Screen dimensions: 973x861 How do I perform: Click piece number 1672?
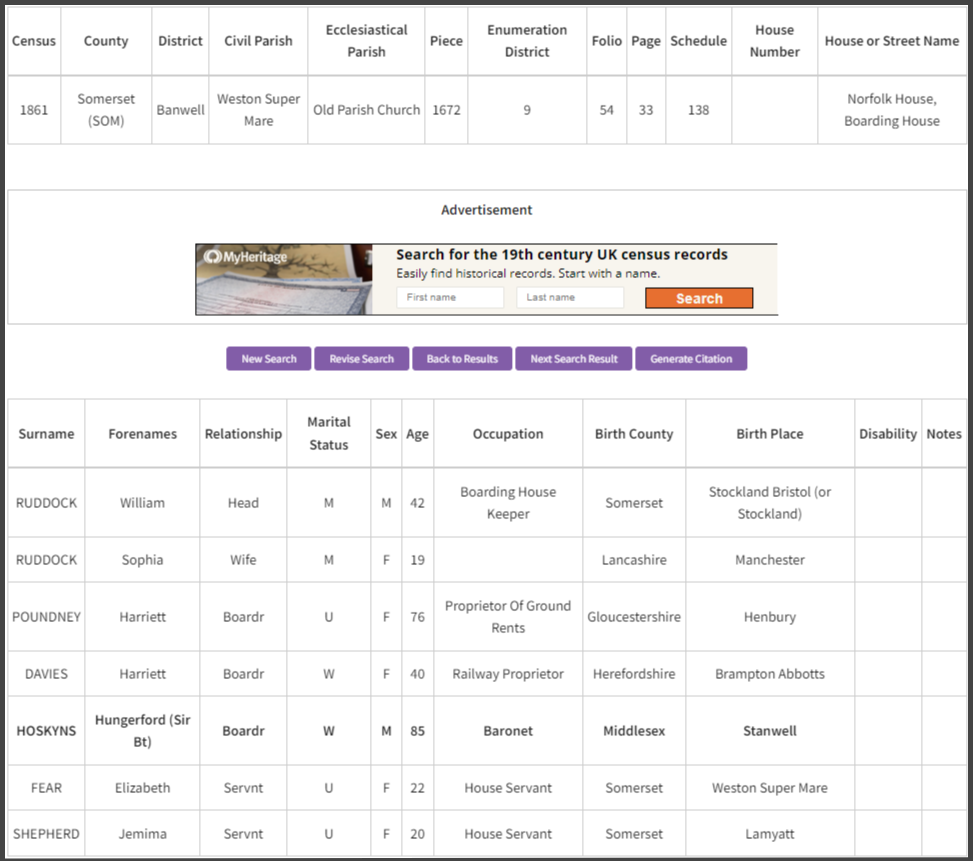pos(446,110)
